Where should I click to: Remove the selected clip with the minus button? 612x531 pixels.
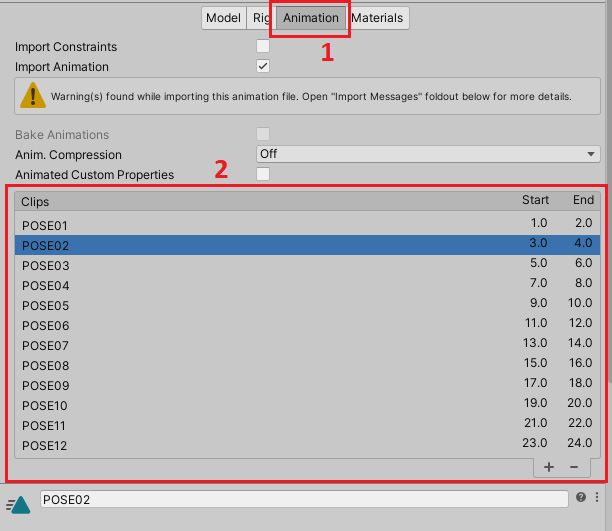[x=574, y=467]
